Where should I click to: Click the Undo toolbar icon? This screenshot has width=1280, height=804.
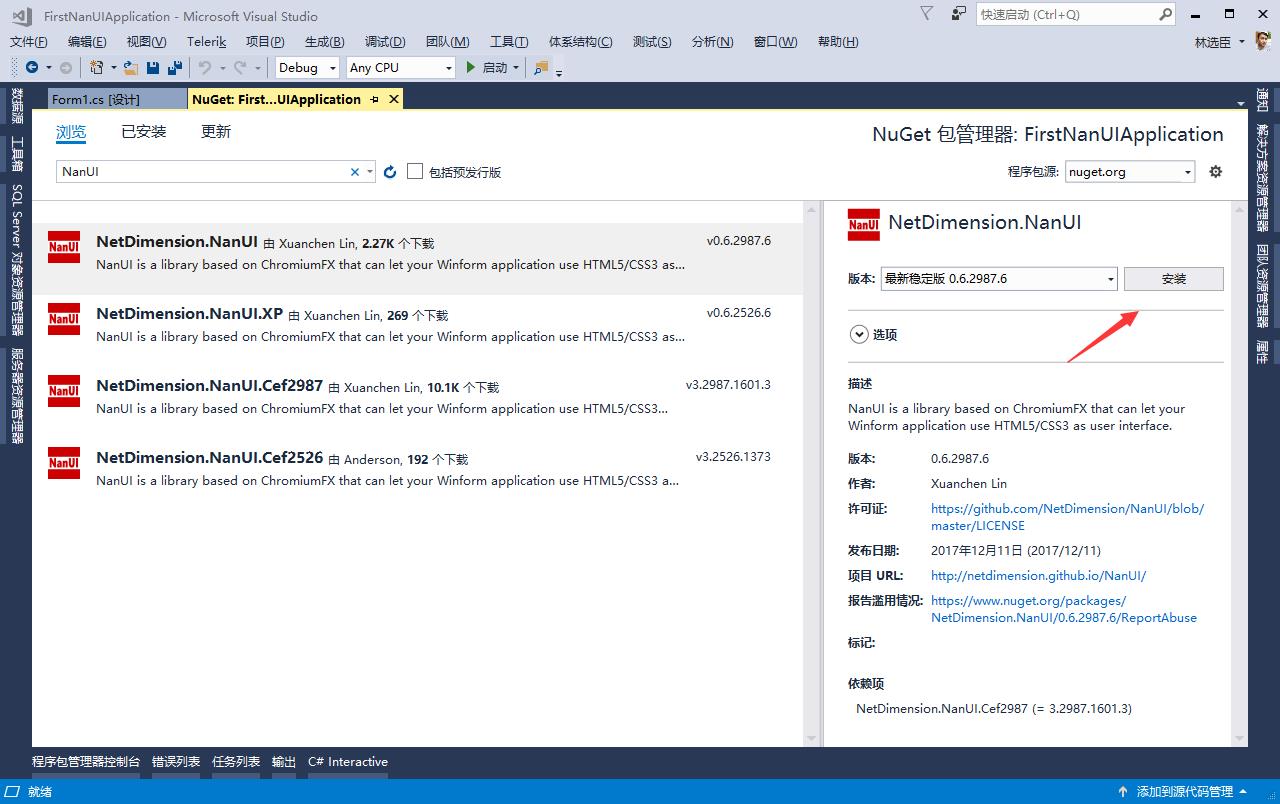tap(204, 68)
